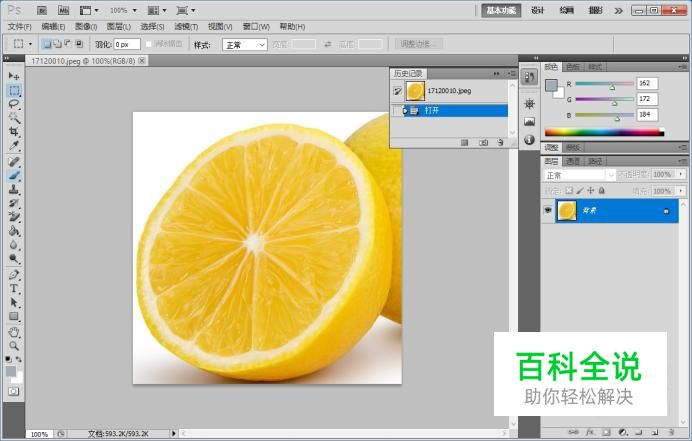Image resolution: width=692 pixels, height=441 pixels.
Task: Create new snapshot in History panel
Action: 484,143
